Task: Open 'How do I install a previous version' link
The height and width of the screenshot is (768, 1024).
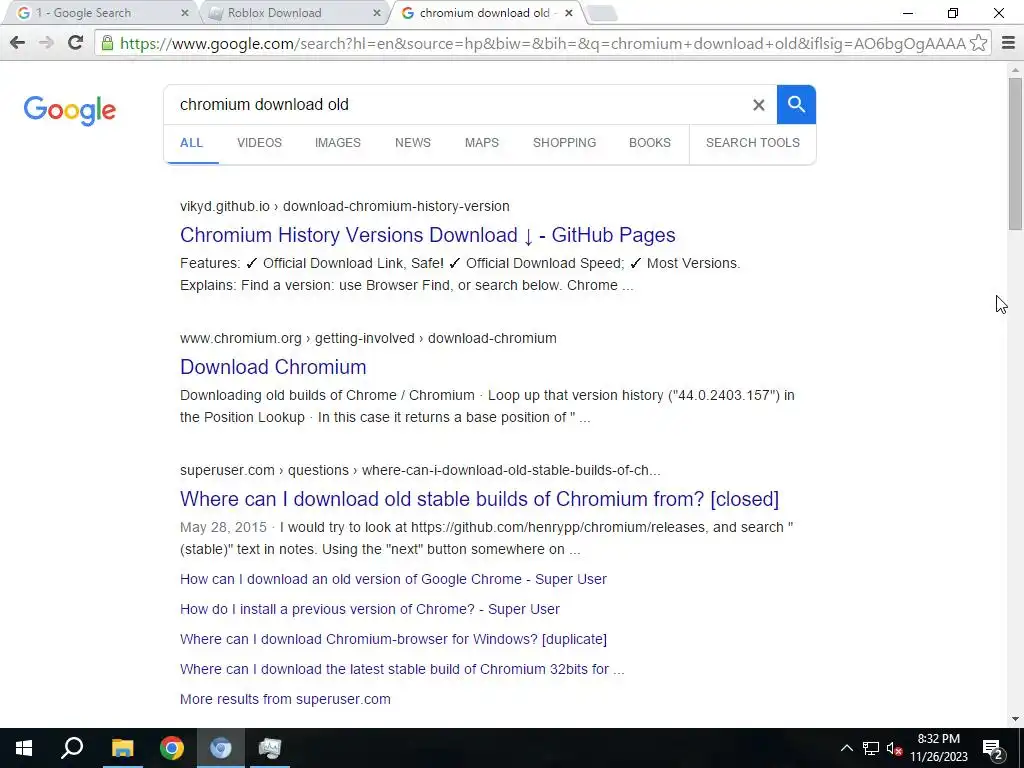Action: pos(370,609)
